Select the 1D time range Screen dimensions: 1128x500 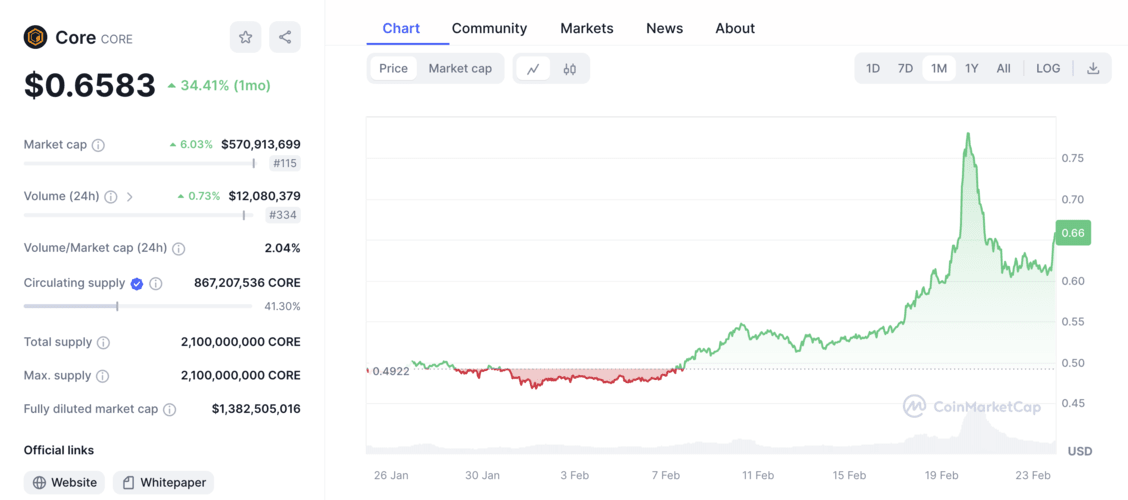point(873,69)
